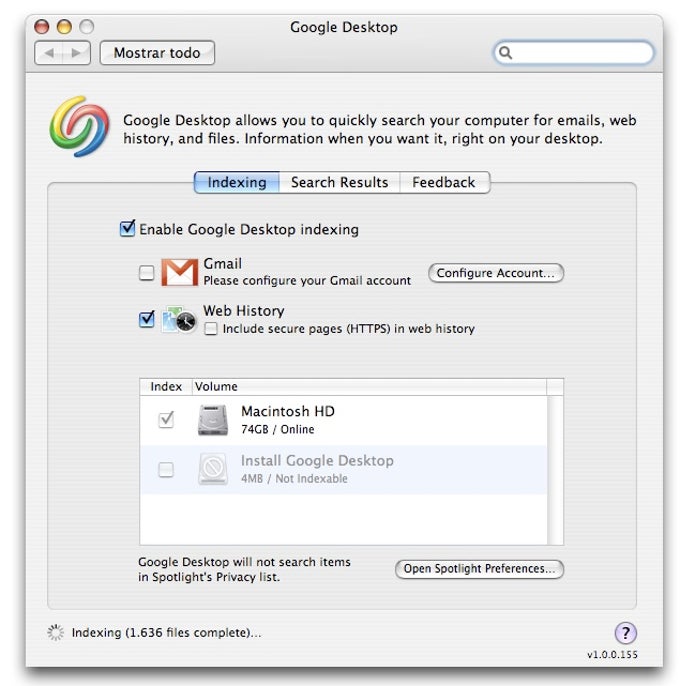Click the Gmail envelope icon
The height and width of the screenshot is (686, 680).
point(179,272)
